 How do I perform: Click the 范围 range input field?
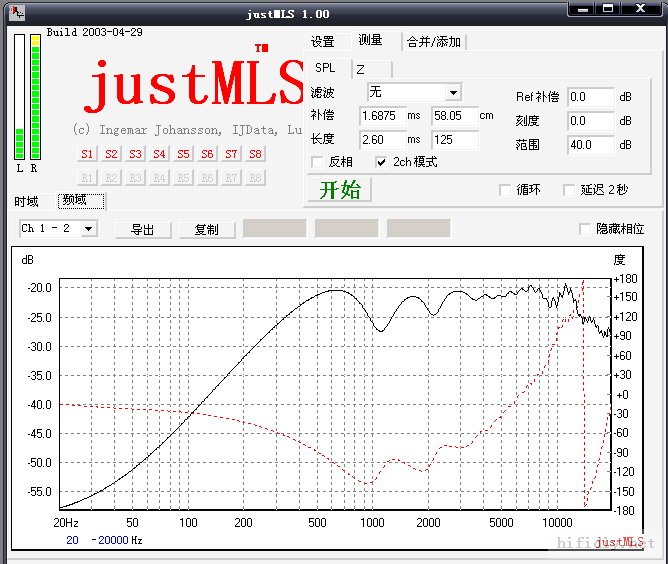(590, 145)
